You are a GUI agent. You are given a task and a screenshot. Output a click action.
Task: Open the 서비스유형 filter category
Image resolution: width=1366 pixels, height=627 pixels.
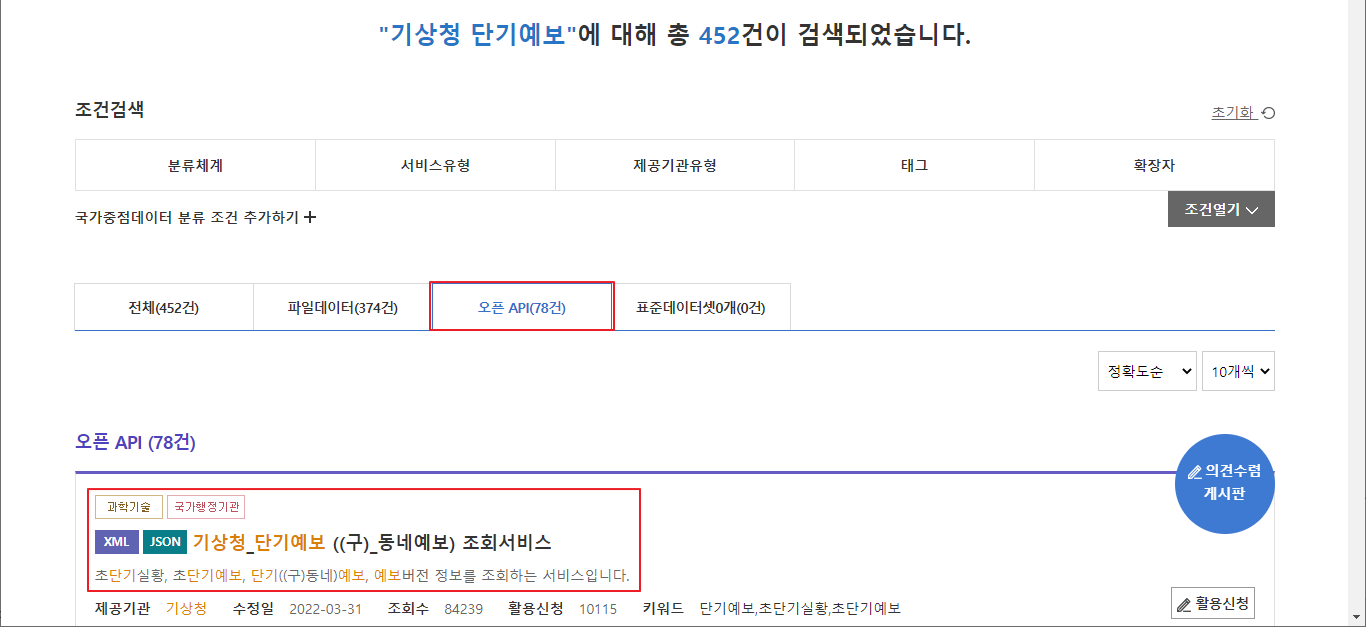(435, 165)
